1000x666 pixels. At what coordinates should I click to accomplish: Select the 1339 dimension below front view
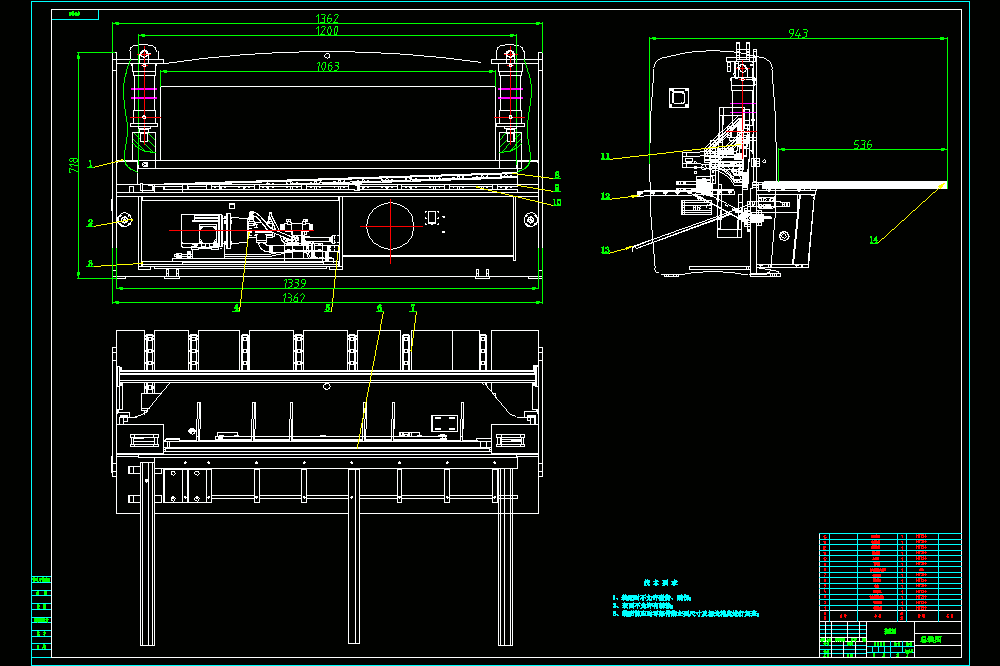[x=295, y=283]
